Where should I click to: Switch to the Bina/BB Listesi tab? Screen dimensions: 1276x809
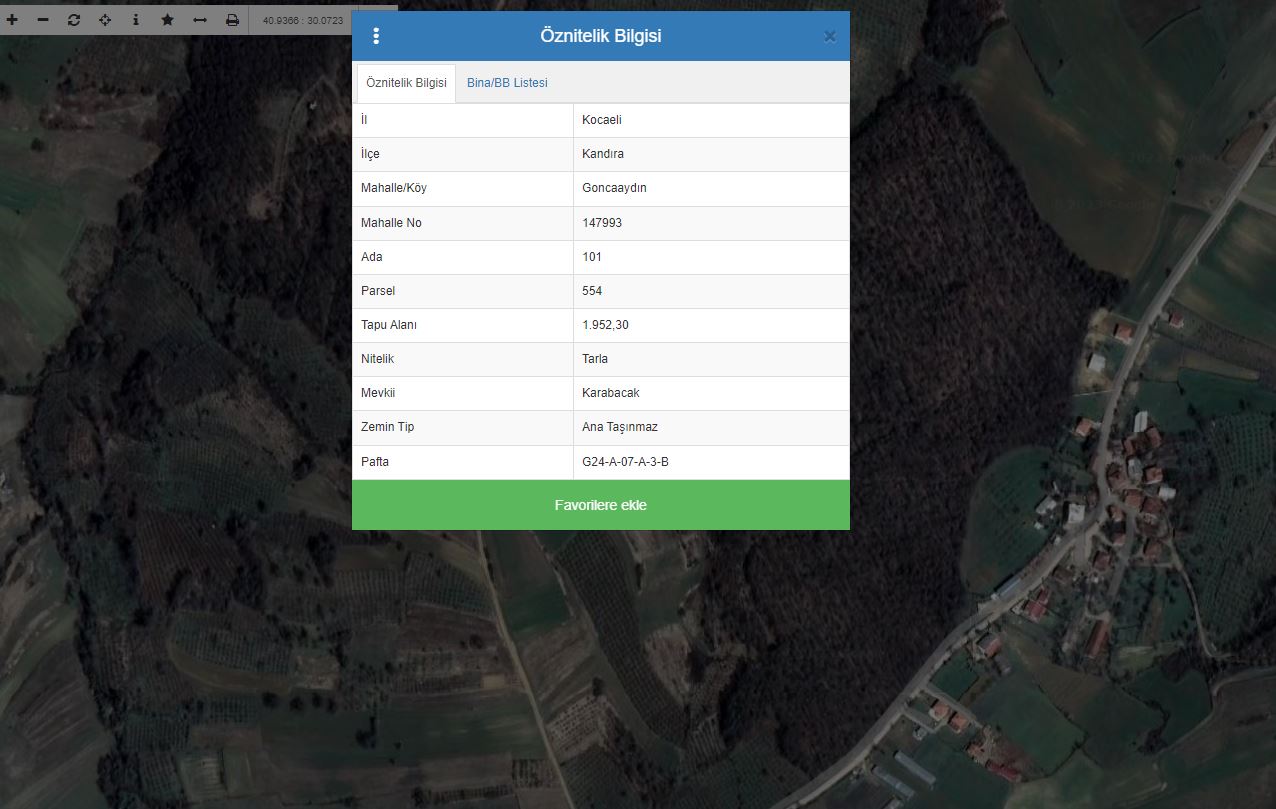click(x=507, y=83)
